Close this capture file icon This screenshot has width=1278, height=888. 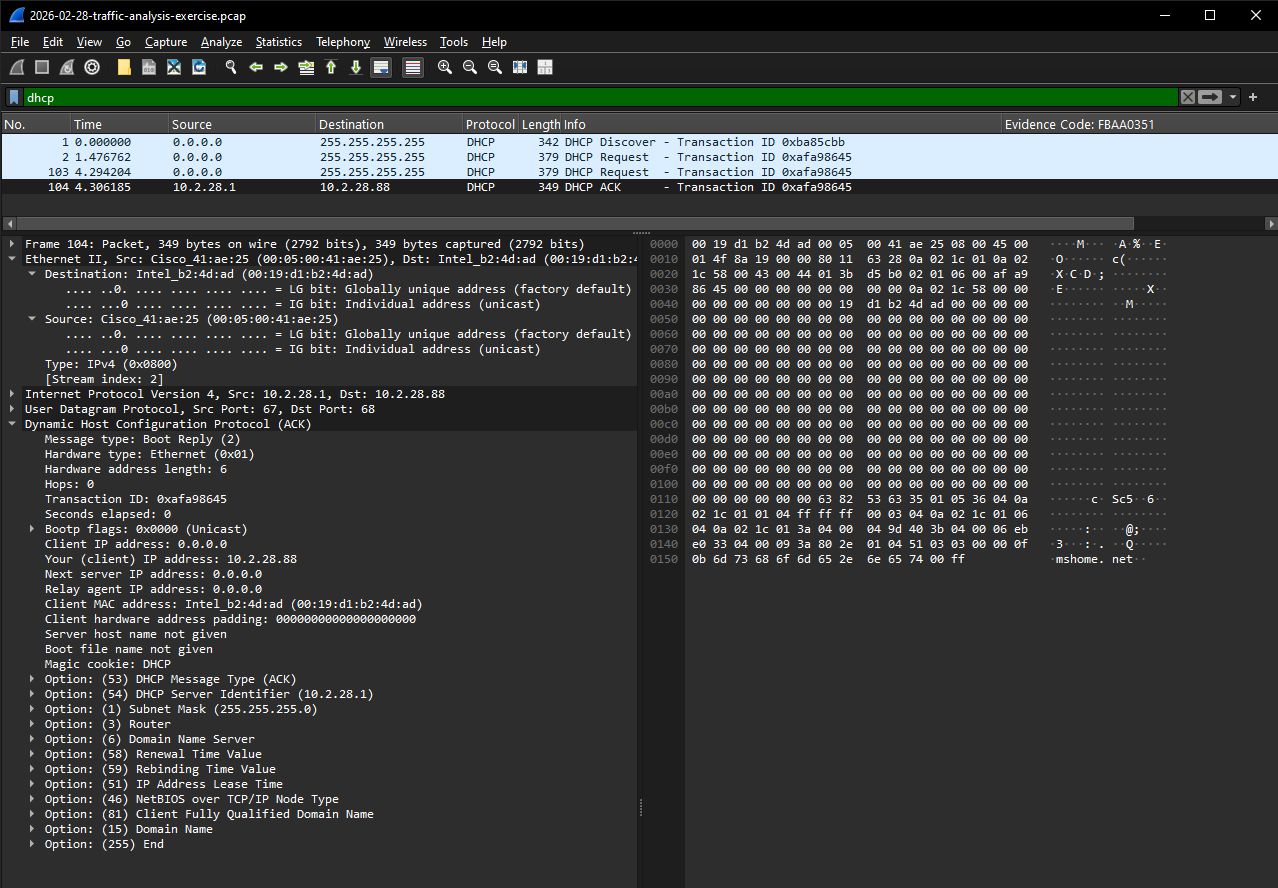click(174, 67)
